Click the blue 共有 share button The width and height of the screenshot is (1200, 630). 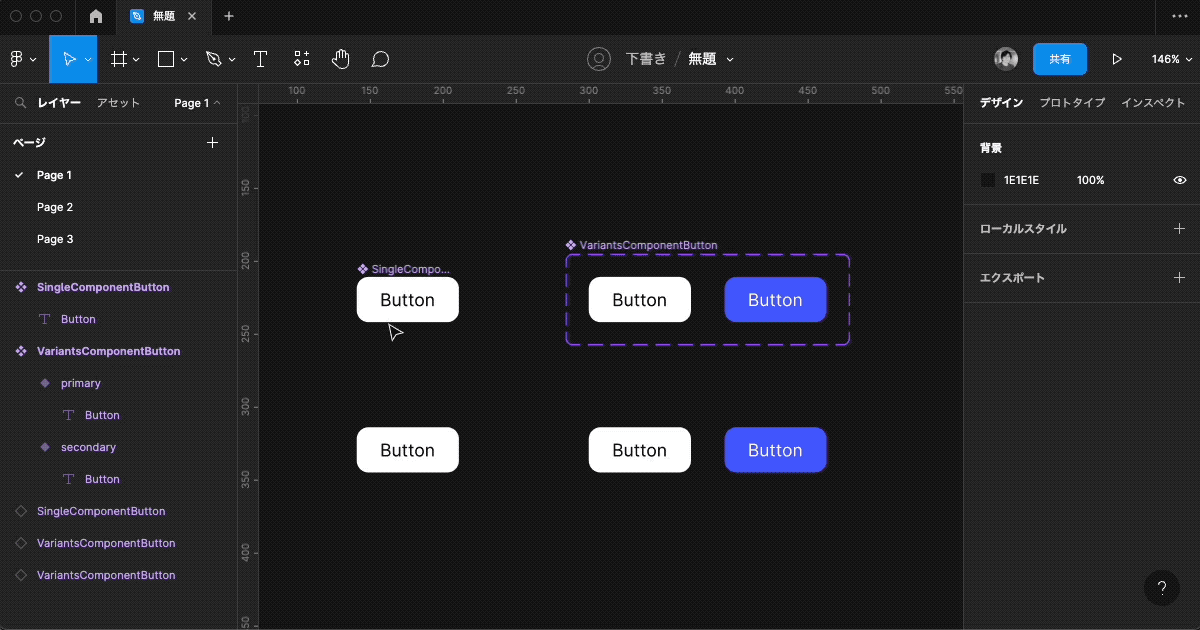pos(1059,59)
